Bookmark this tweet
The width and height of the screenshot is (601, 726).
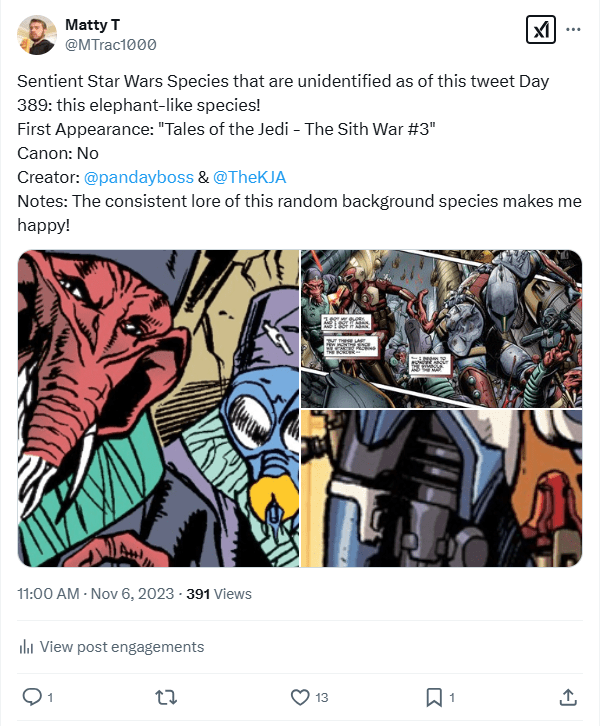[434, 696]
